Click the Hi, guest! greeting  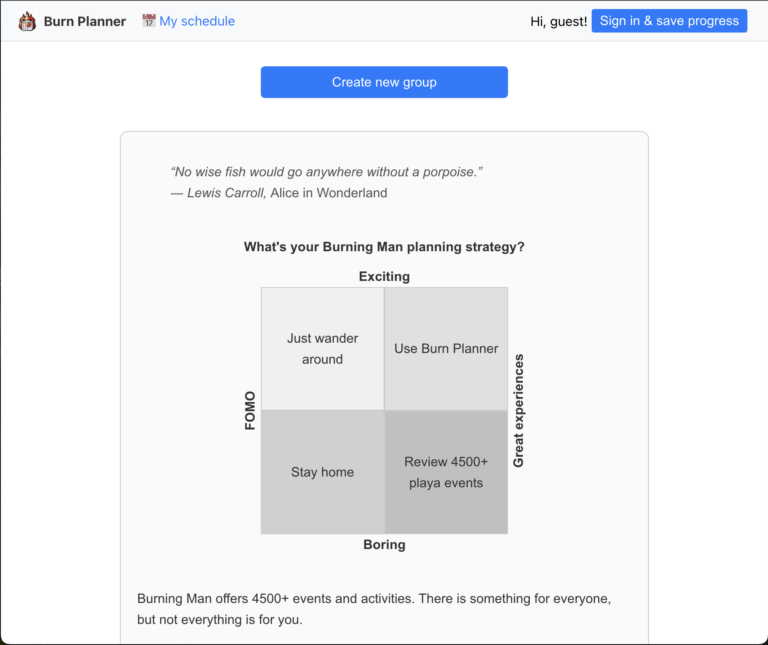point(559,21)
